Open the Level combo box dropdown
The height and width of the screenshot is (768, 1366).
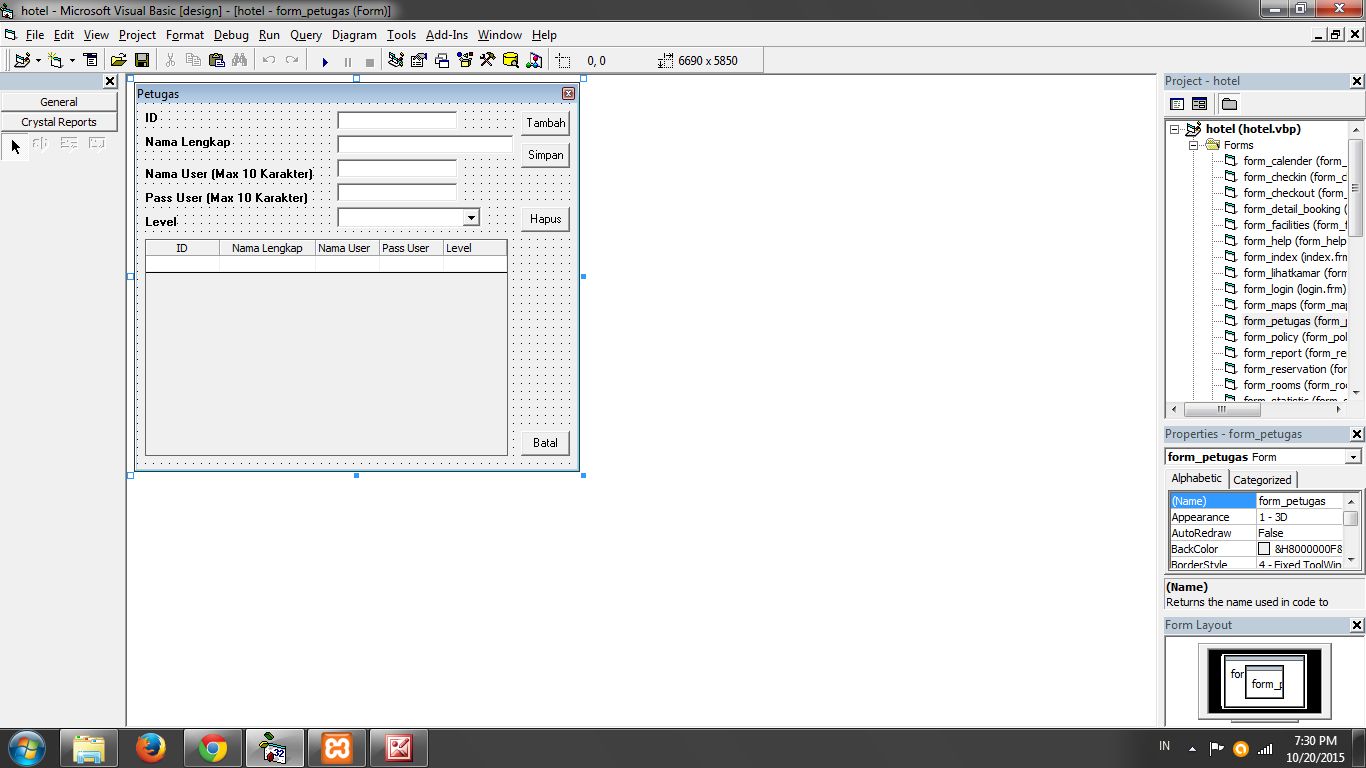tap(470, 217)
